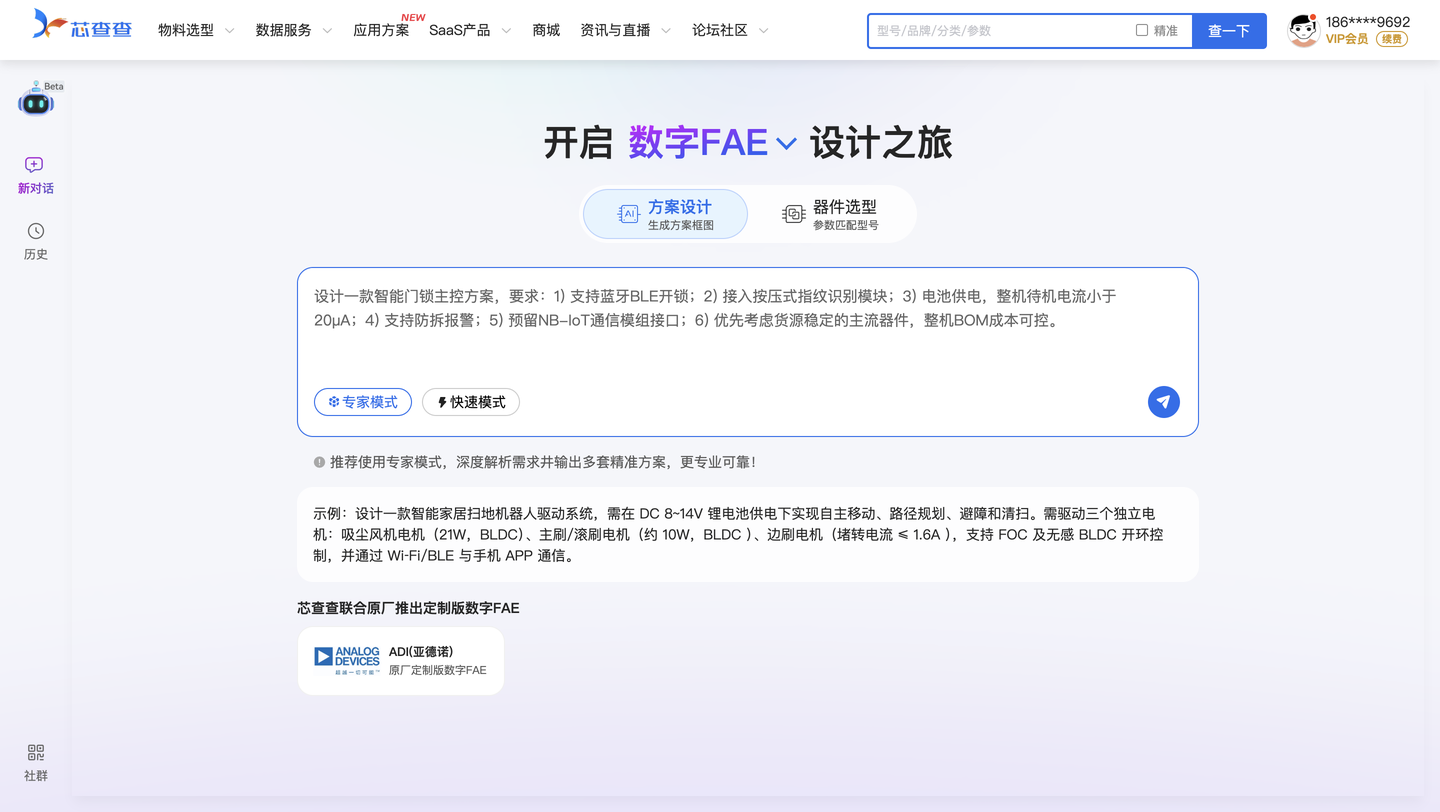Expand the 论坛社区 menu
This screenshot has width=1440, height=812.
[730, 30]
